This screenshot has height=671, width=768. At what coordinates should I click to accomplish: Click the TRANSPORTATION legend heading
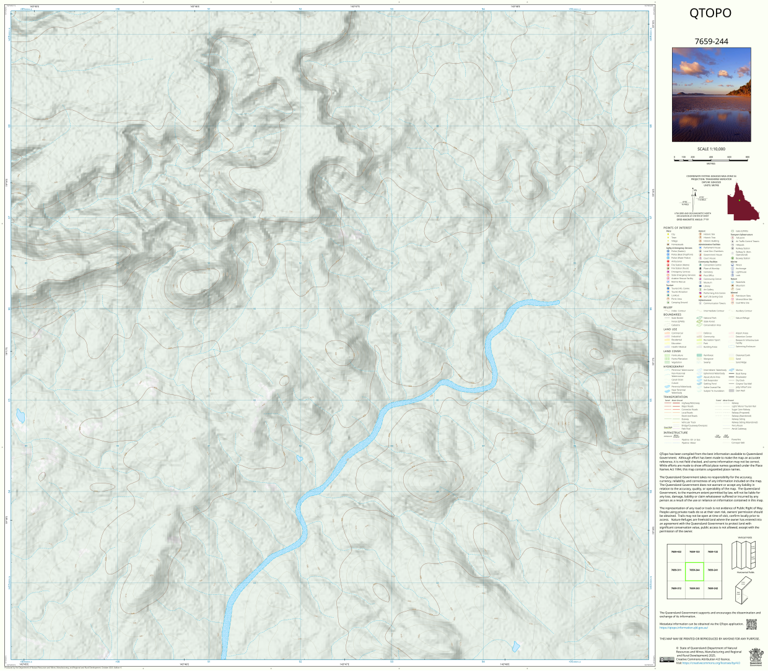click(x=675, y=397)
